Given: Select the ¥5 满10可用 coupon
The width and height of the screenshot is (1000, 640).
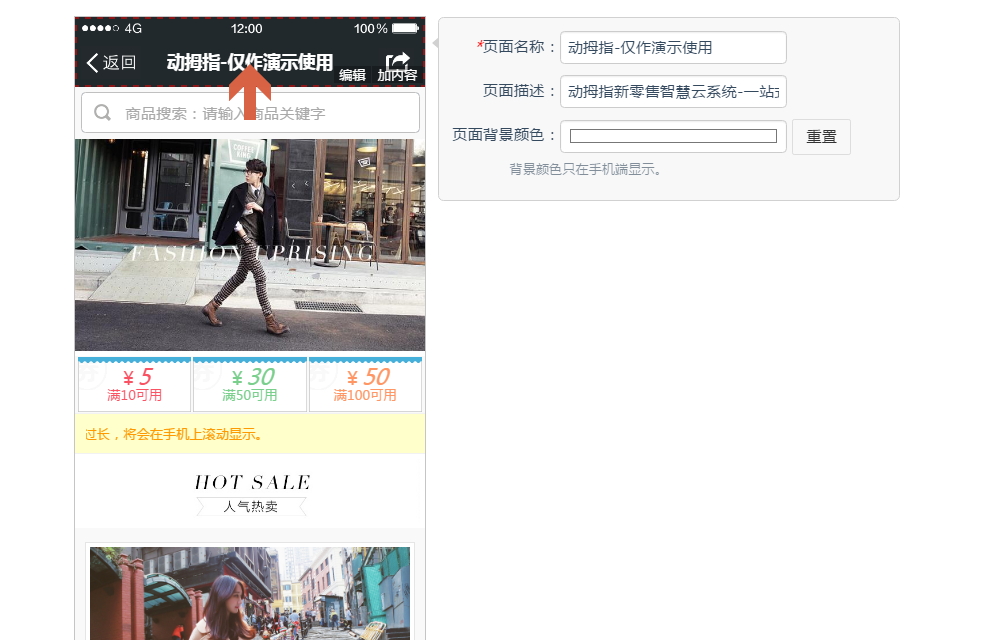Looking at the screenshot, I should point(134,385).
